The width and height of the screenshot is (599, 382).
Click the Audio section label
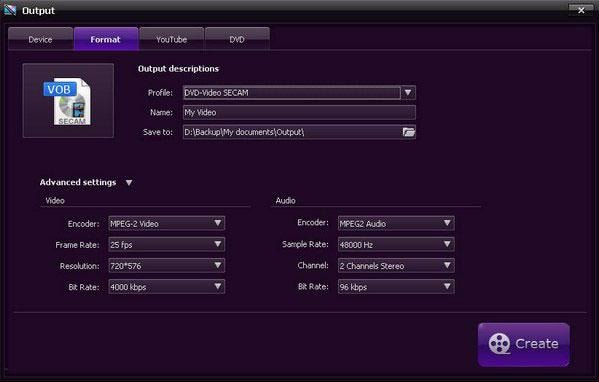click(x=285, y=201)
